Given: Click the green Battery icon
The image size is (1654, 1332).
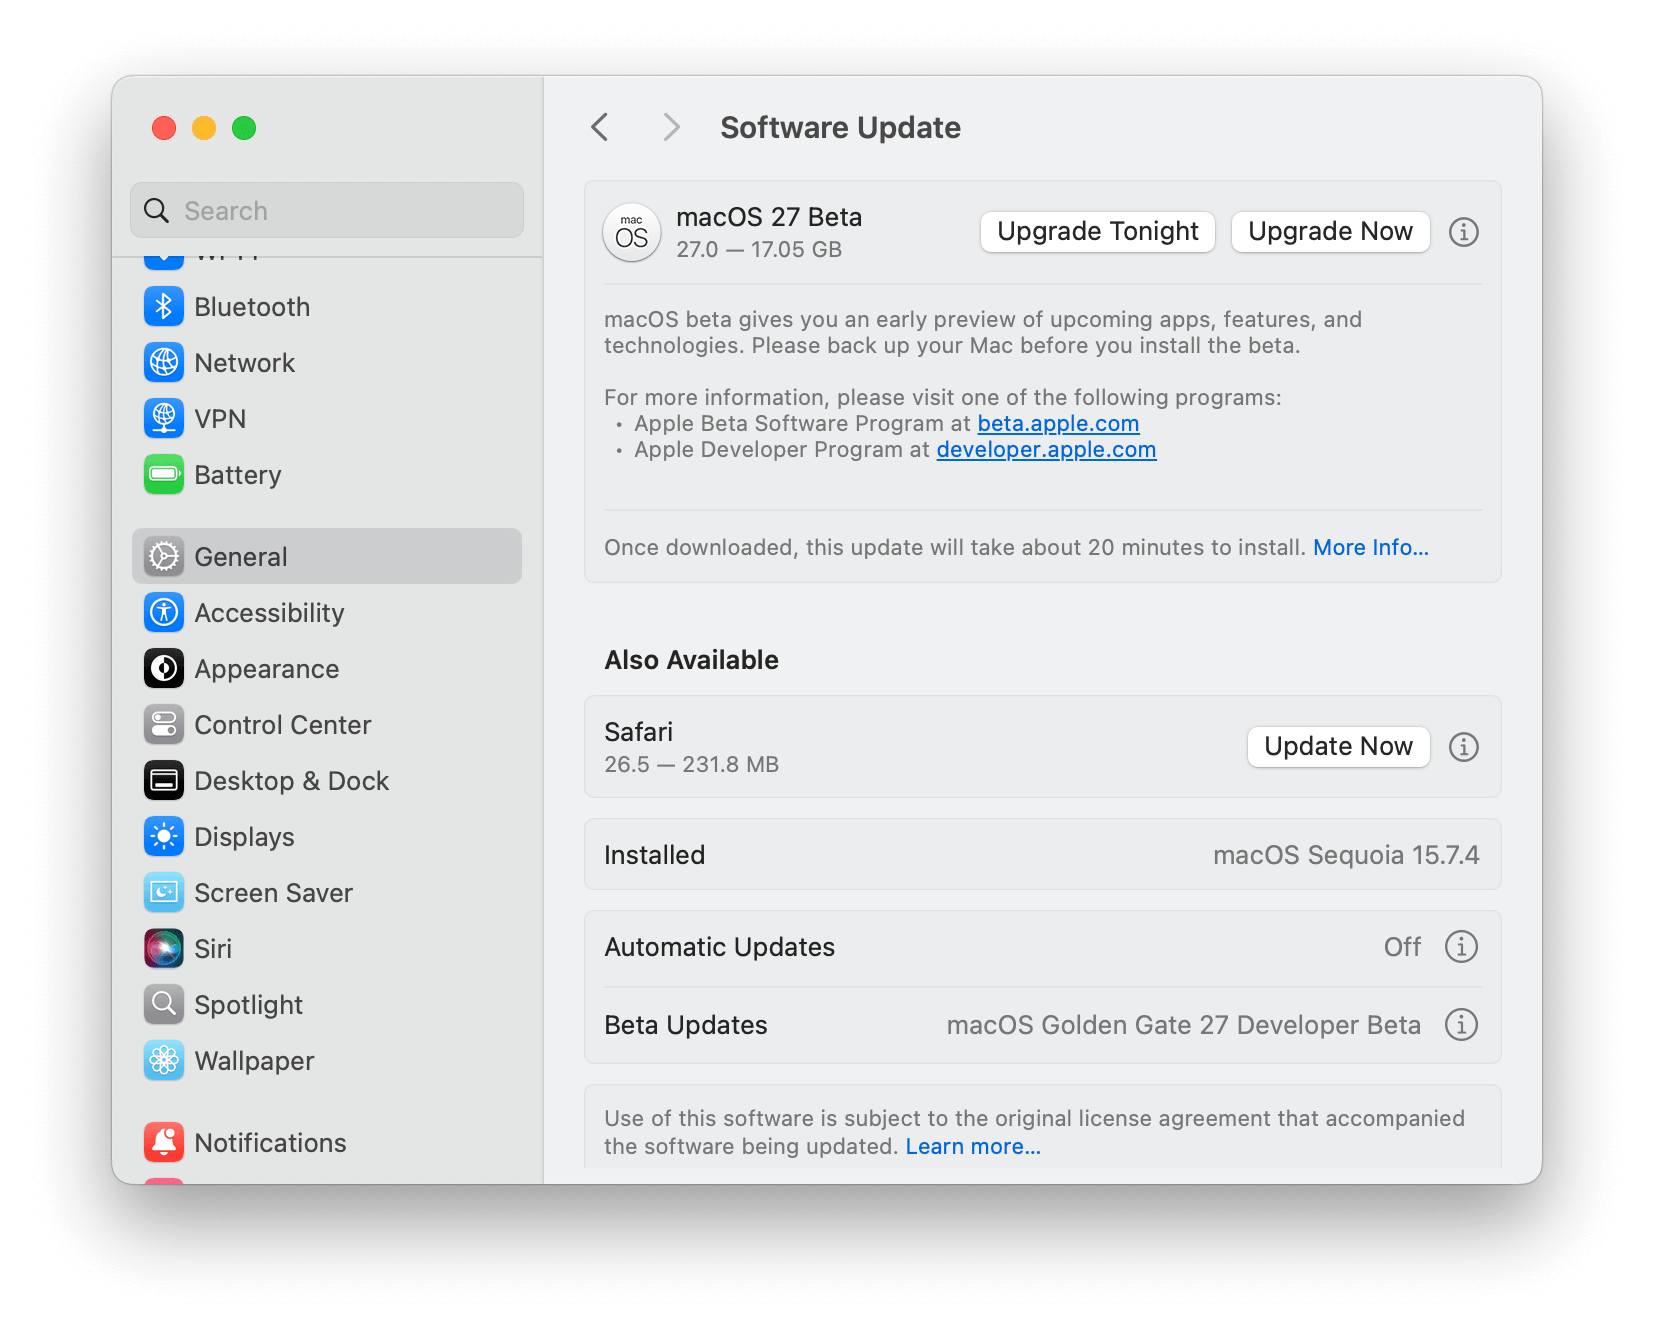Looking at the screenshot, I should 164,474.
